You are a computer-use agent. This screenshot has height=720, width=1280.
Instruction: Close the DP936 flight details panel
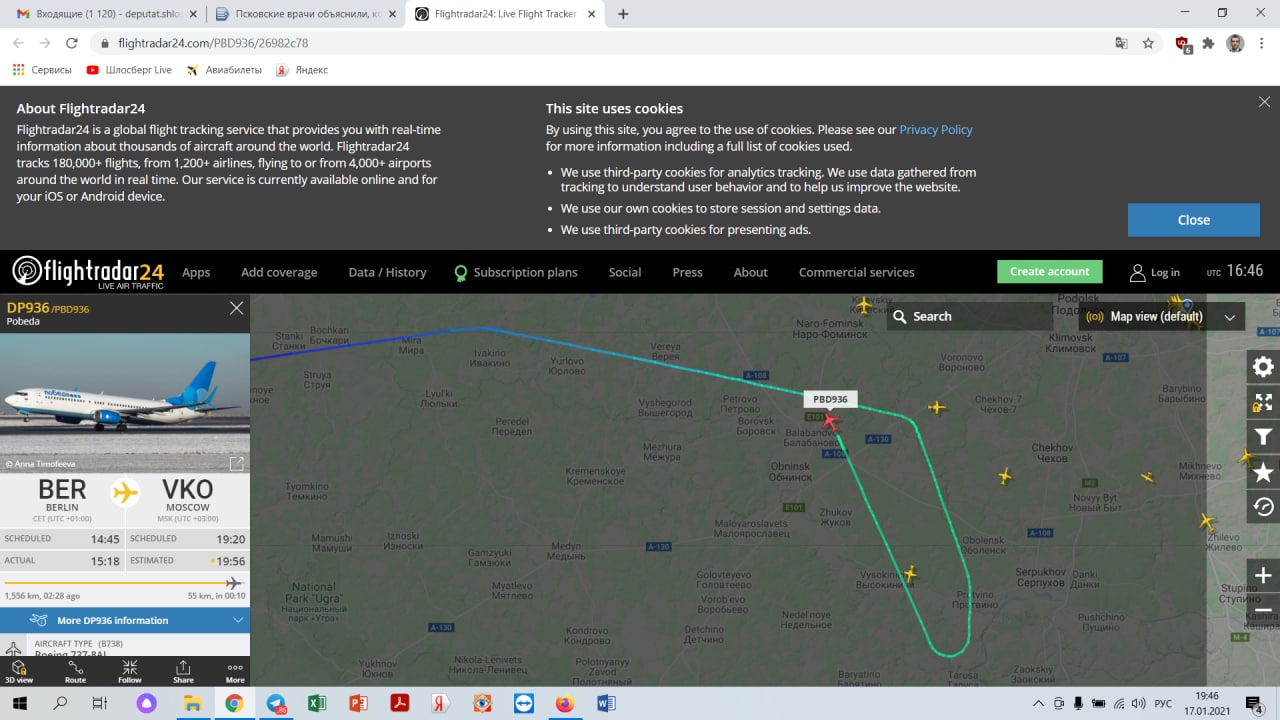236,308
